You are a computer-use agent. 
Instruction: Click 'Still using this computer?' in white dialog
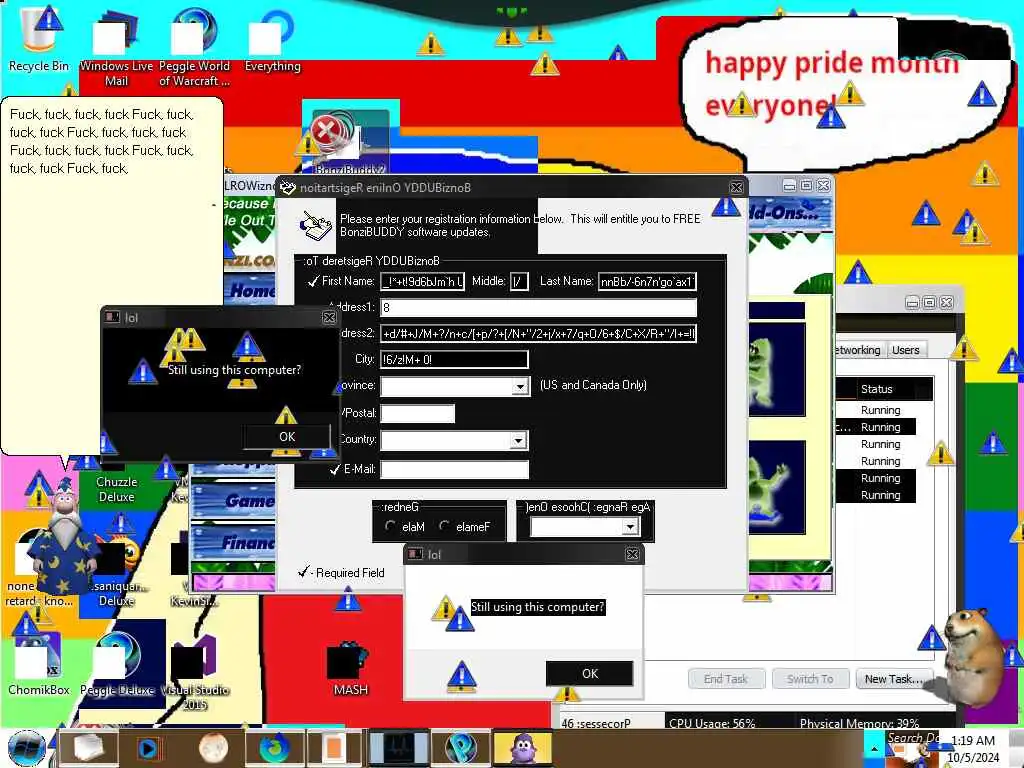[537, 607]
